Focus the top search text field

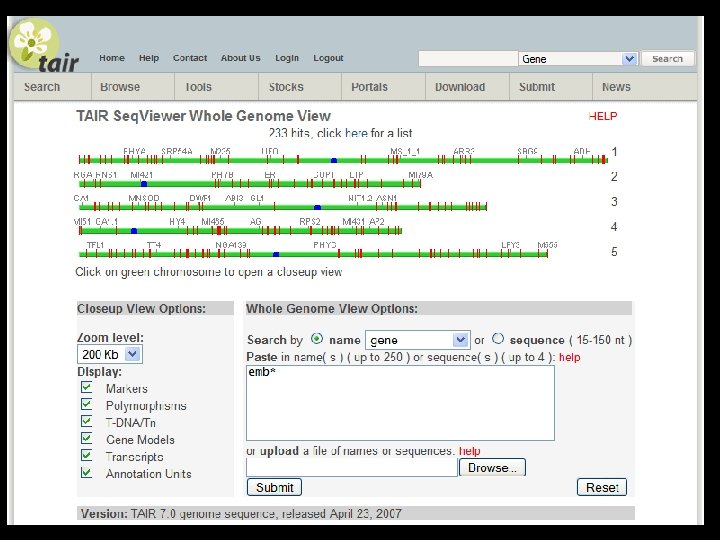point(468,59)
